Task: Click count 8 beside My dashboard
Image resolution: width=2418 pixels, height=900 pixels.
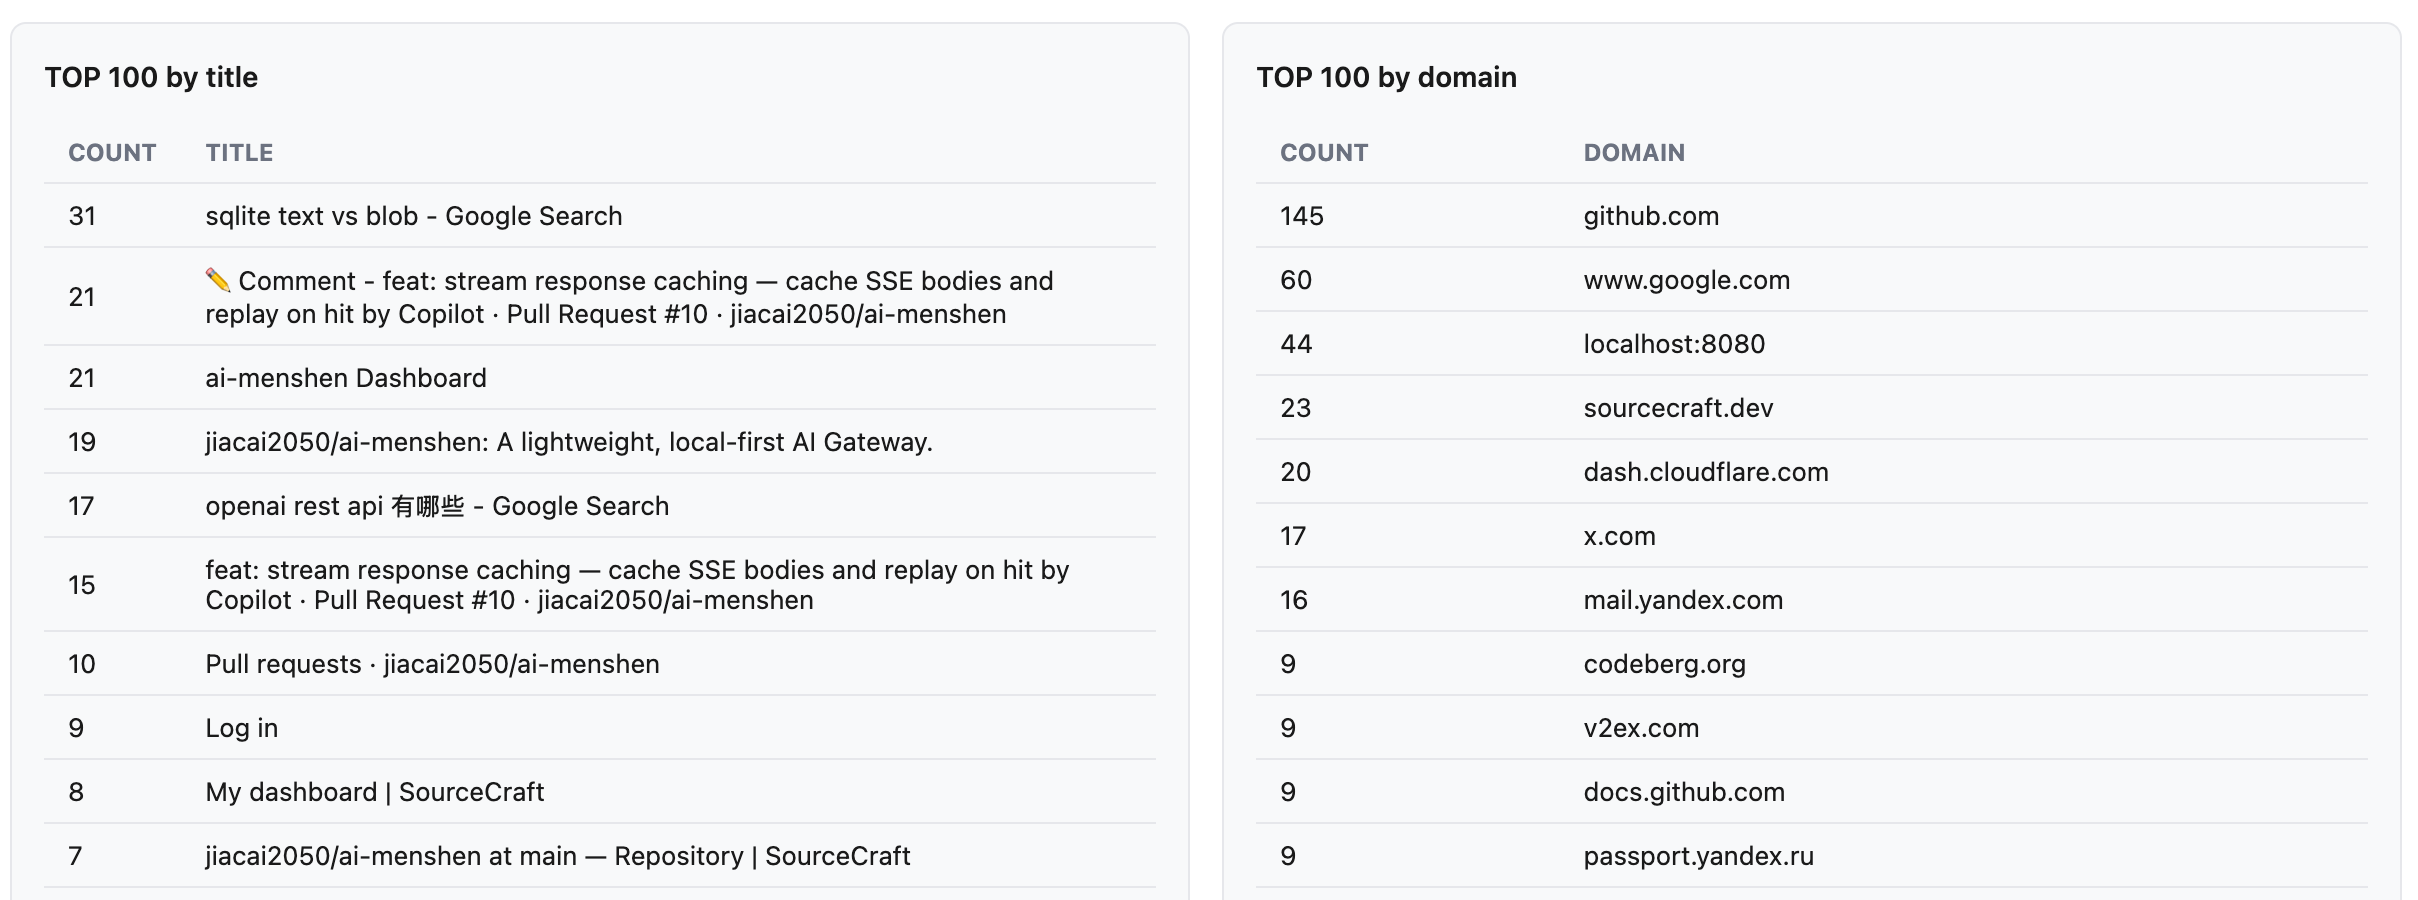Action: tap(76, 792)
